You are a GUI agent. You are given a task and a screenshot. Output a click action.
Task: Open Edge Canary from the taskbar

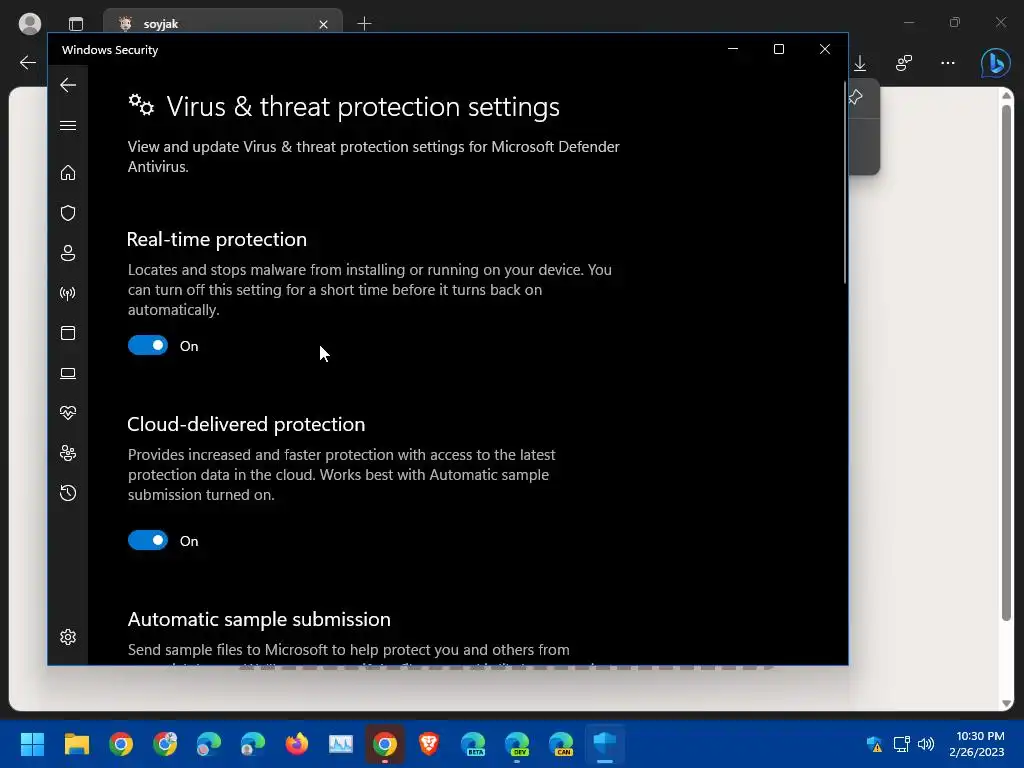[x=561, y=744]
